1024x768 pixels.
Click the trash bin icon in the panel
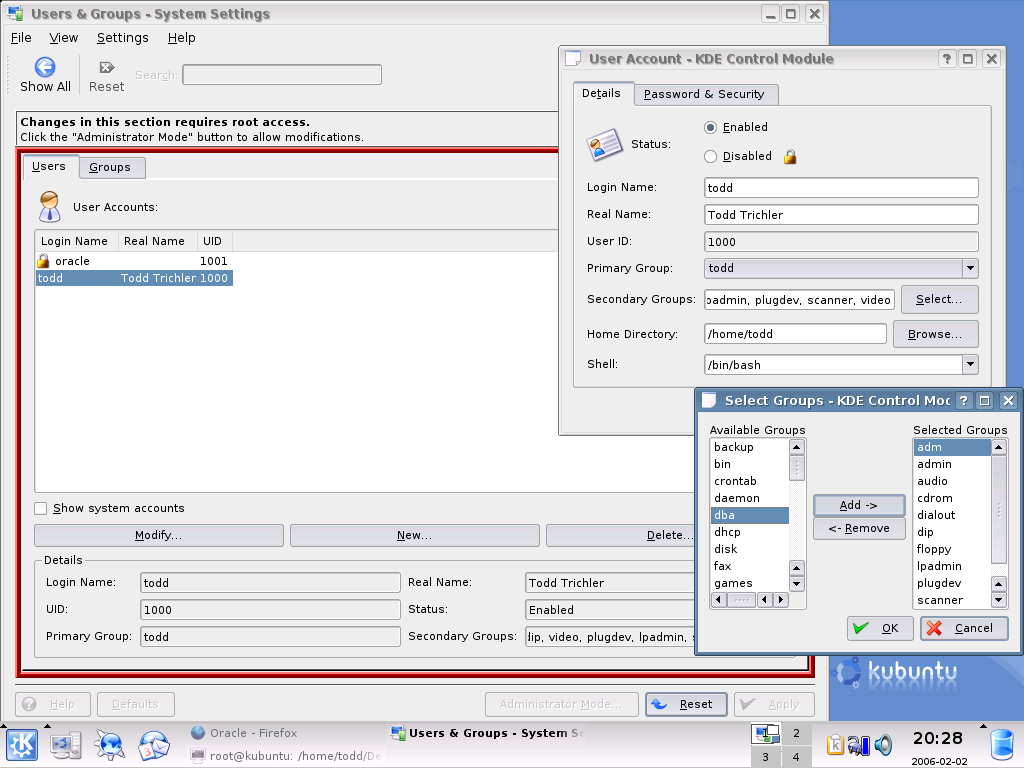point(1002,745)
